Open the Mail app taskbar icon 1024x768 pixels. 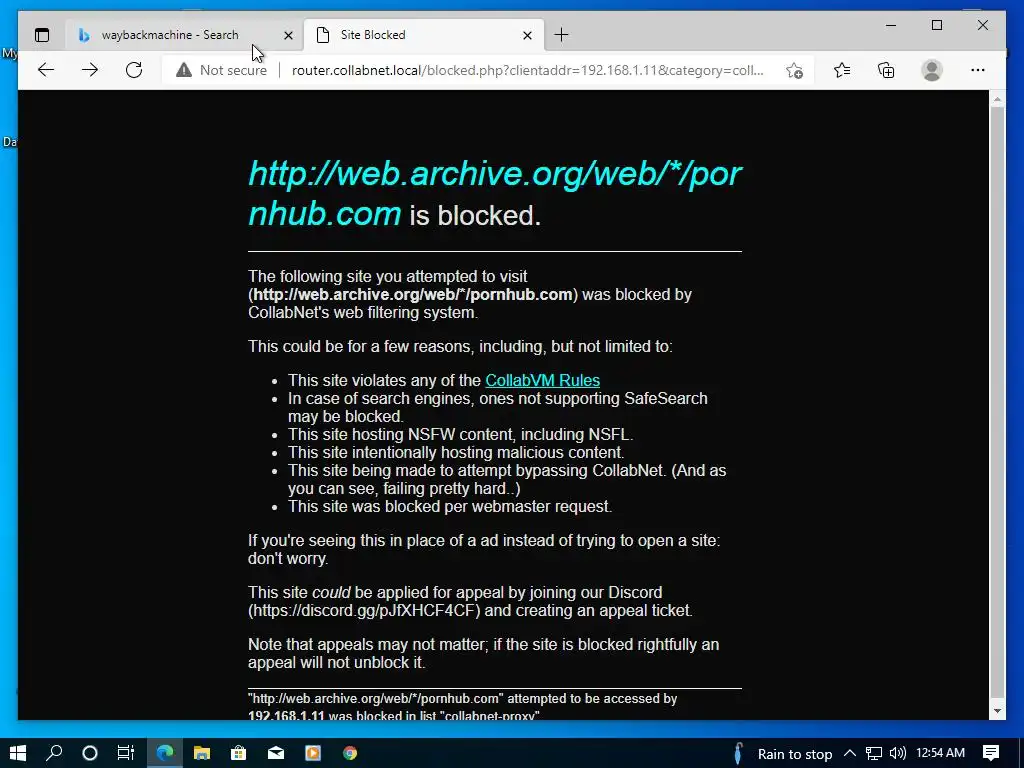tap(276, 753)
